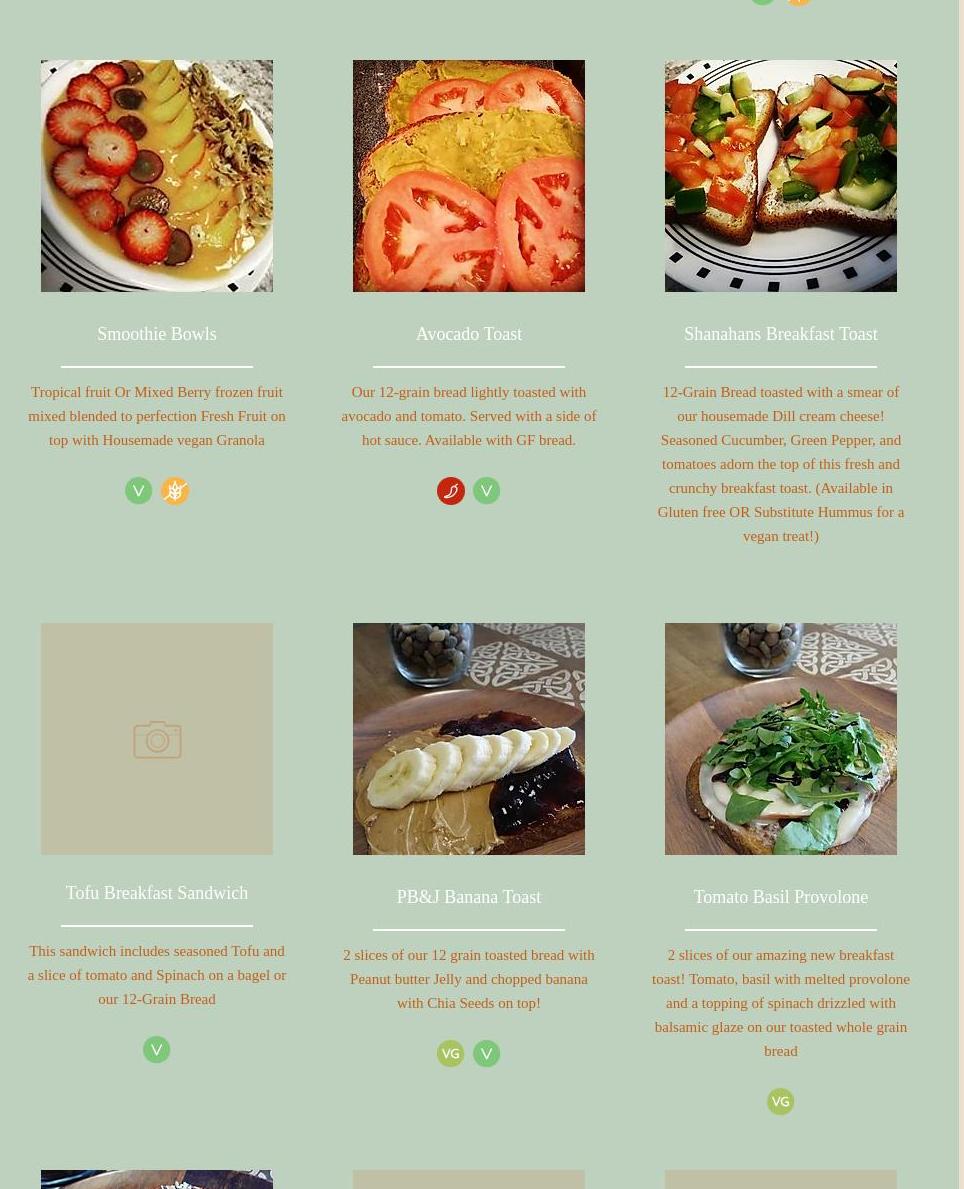The image size is (964, 1189).
Task: Select the Tofu Breakfast Sandwich title
Action: click(157, 893)
